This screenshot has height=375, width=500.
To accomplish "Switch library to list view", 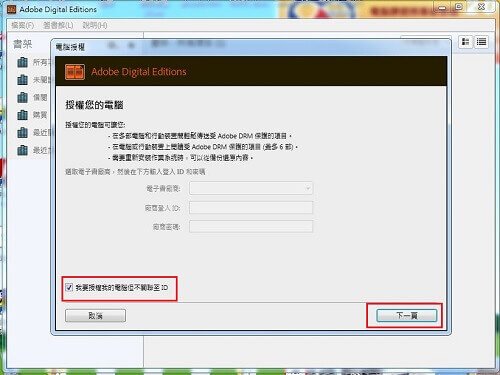I will click(x=481, y=42).
